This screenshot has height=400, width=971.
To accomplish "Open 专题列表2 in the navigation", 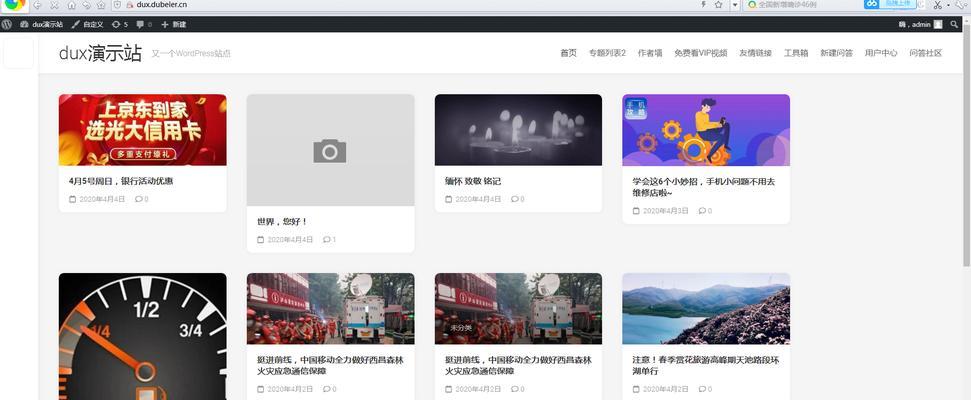I will 607,53.
